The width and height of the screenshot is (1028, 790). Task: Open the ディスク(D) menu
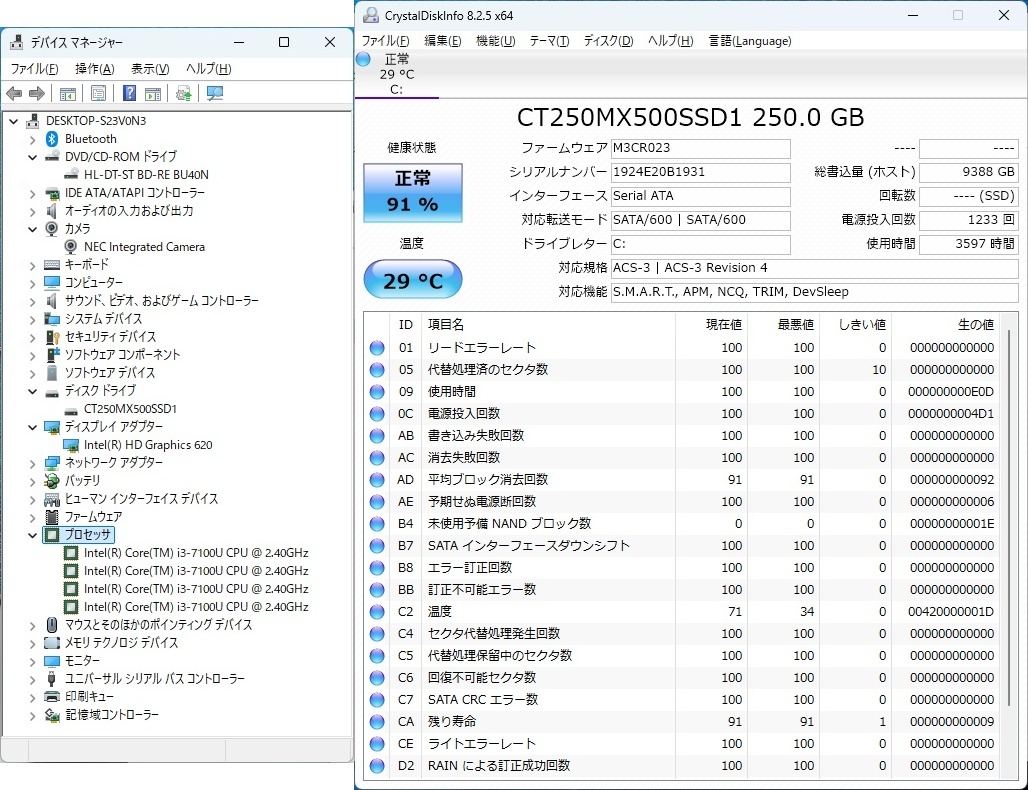[608, 41]
